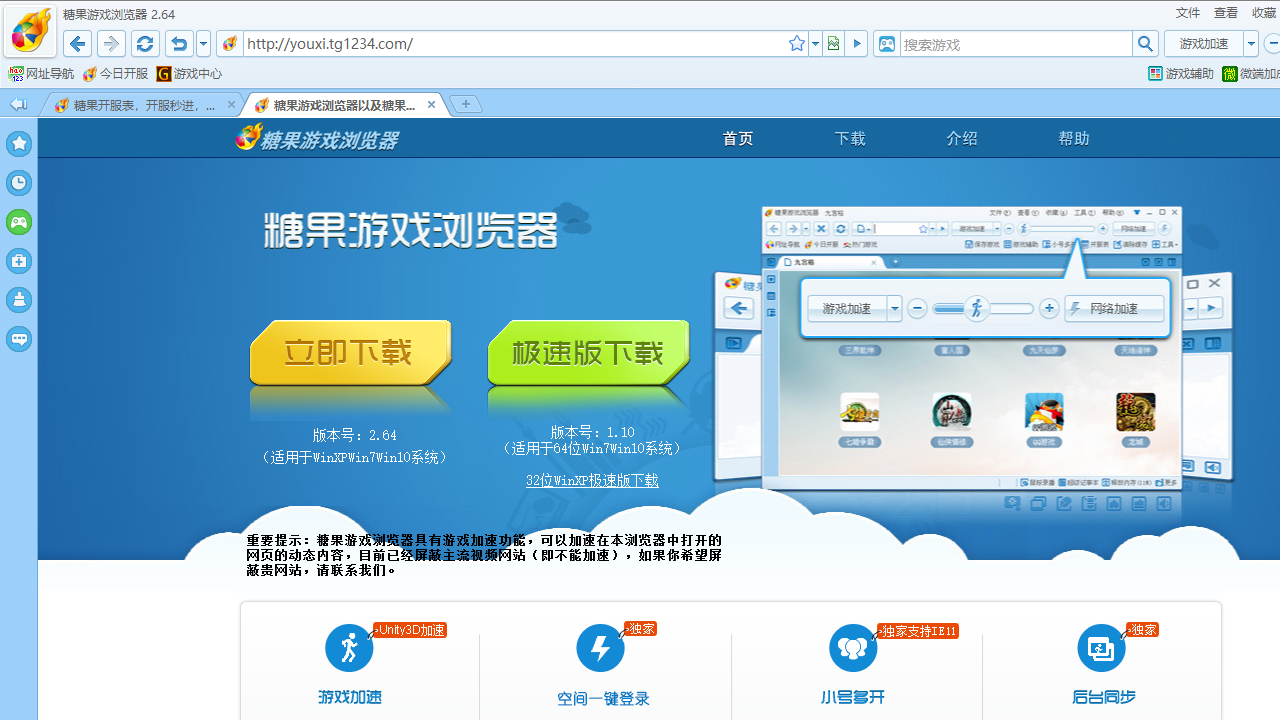This screenshot has width=1280, height=720.
Task: Click in the 搜索游戏 search field
Action: pyautogui.click(x=1015, y=44)
